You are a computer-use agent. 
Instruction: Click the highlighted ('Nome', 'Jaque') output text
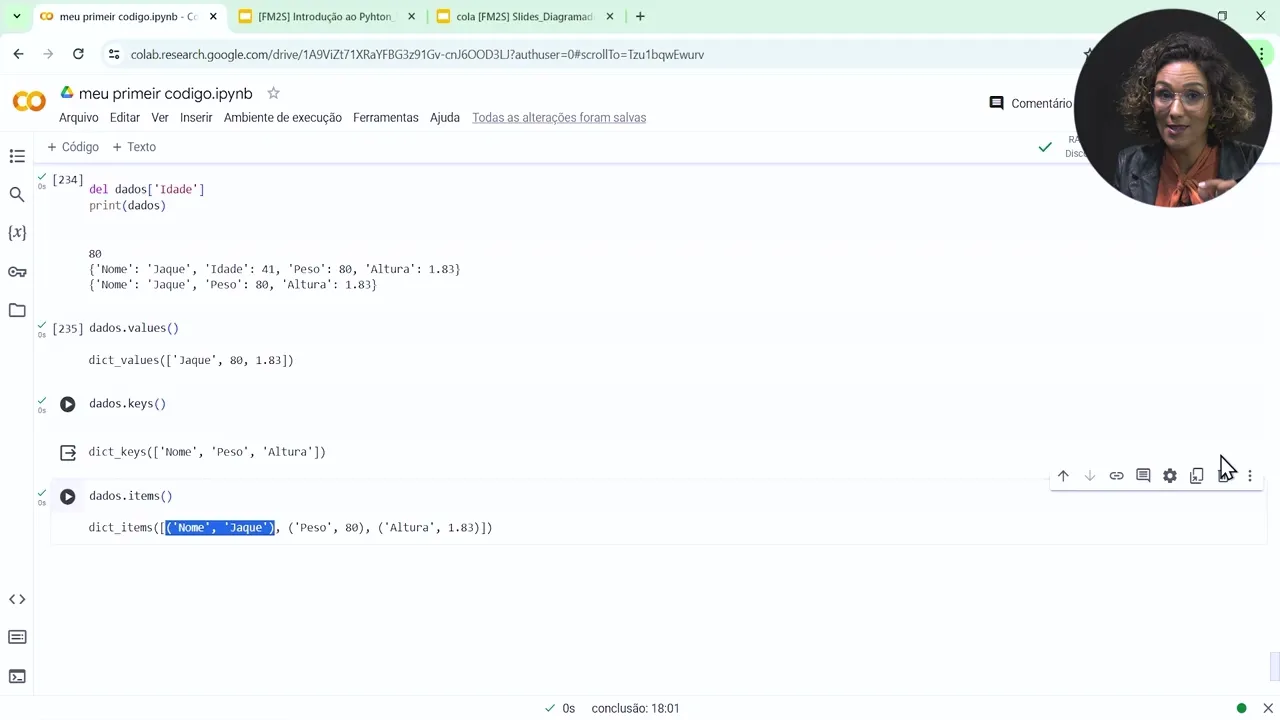coord(220,528)
